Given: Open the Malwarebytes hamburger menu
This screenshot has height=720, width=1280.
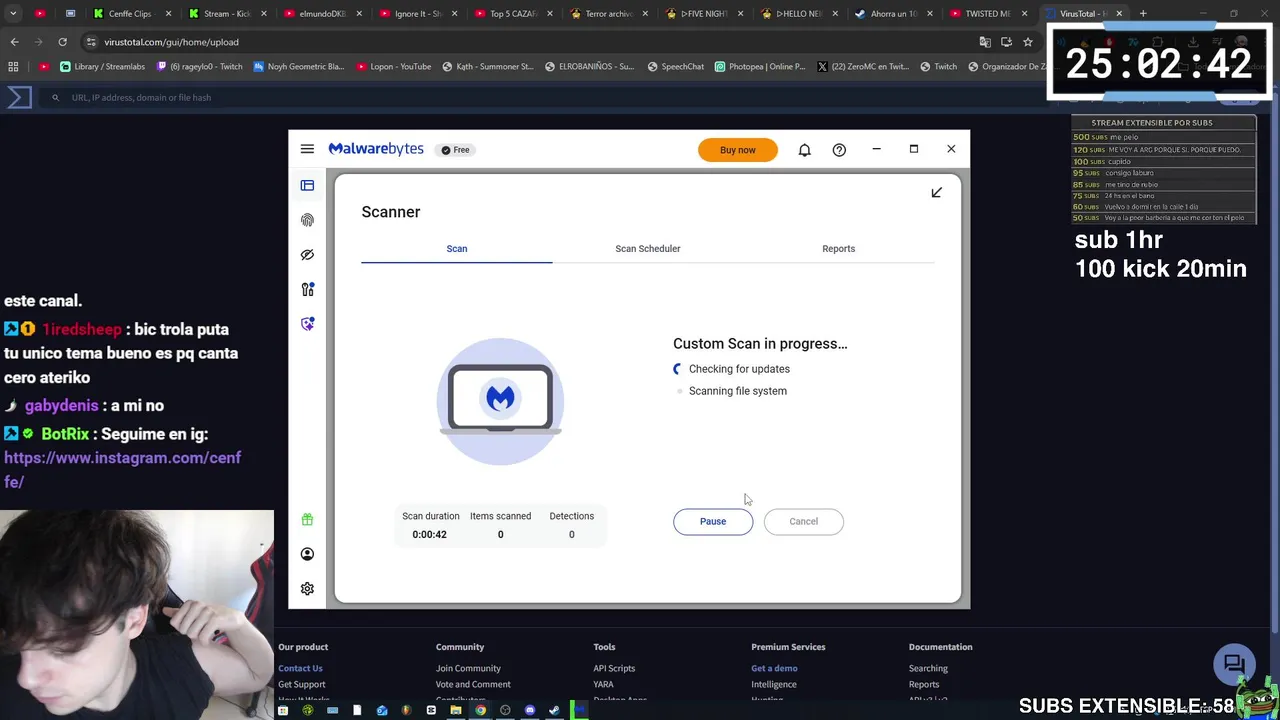Looking at the screenshot, I should (x=307, y=149).
